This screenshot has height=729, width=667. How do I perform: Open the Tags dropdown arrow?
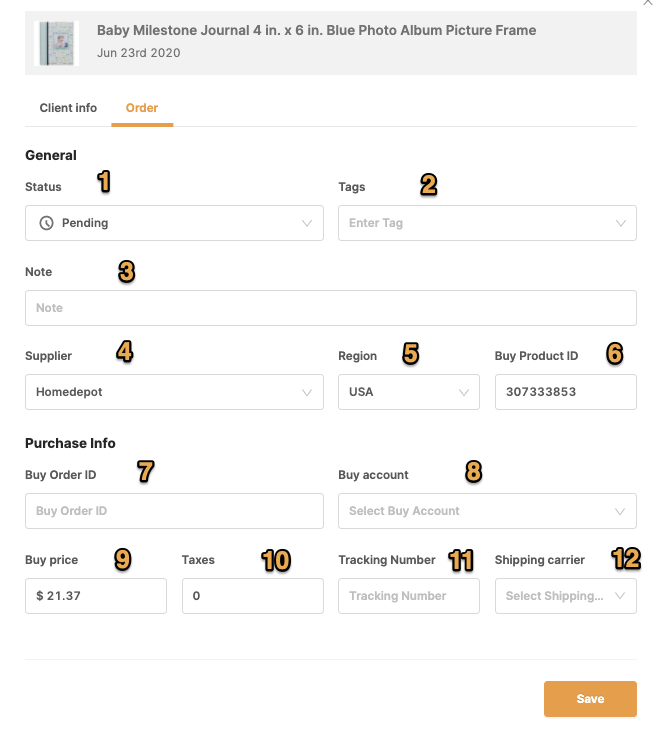[x=621, y=223]
